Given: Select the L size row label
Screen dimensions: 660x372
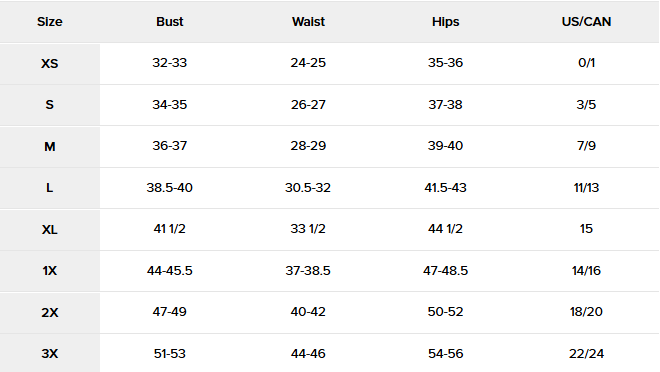Looking at the screenshot, I should (x=50, y=188).
